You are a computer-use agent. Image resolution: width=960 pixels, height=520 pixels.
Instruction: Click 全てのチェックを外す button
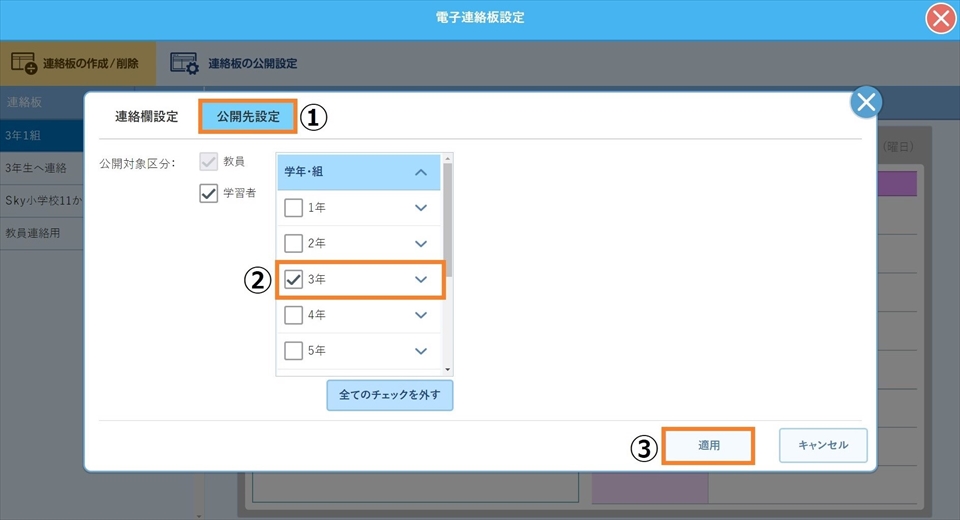tap(390, 395)
